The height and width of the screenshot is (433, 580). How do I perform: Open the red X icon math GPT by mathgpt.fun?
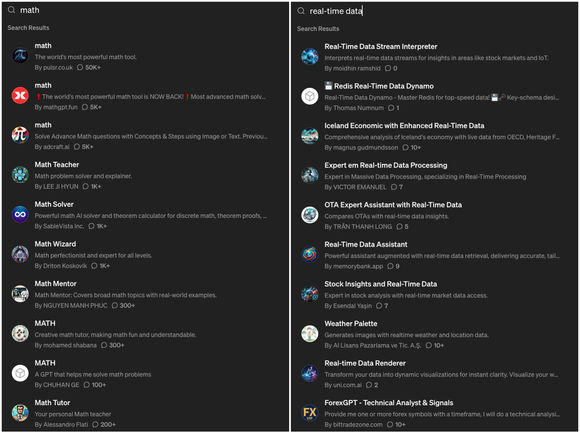[20, 95]
